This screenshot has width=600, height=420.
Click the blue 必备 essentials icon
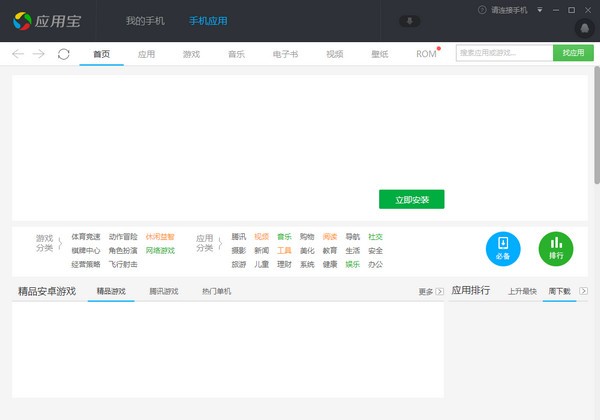[503, 247]
